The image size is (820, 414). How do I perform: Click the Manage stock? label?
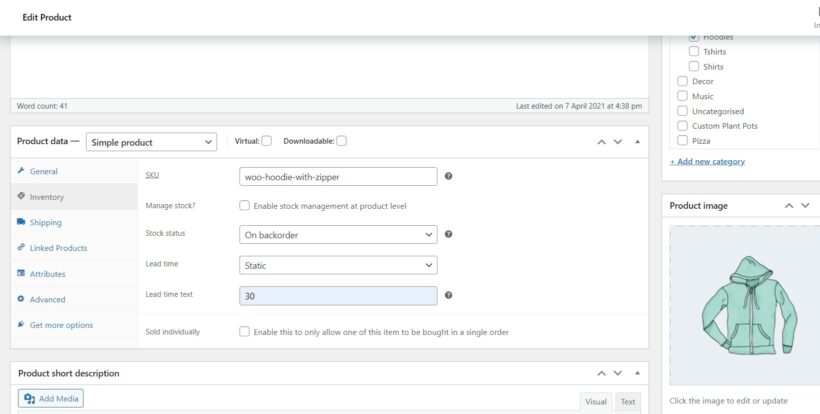(x=170, y=205)
